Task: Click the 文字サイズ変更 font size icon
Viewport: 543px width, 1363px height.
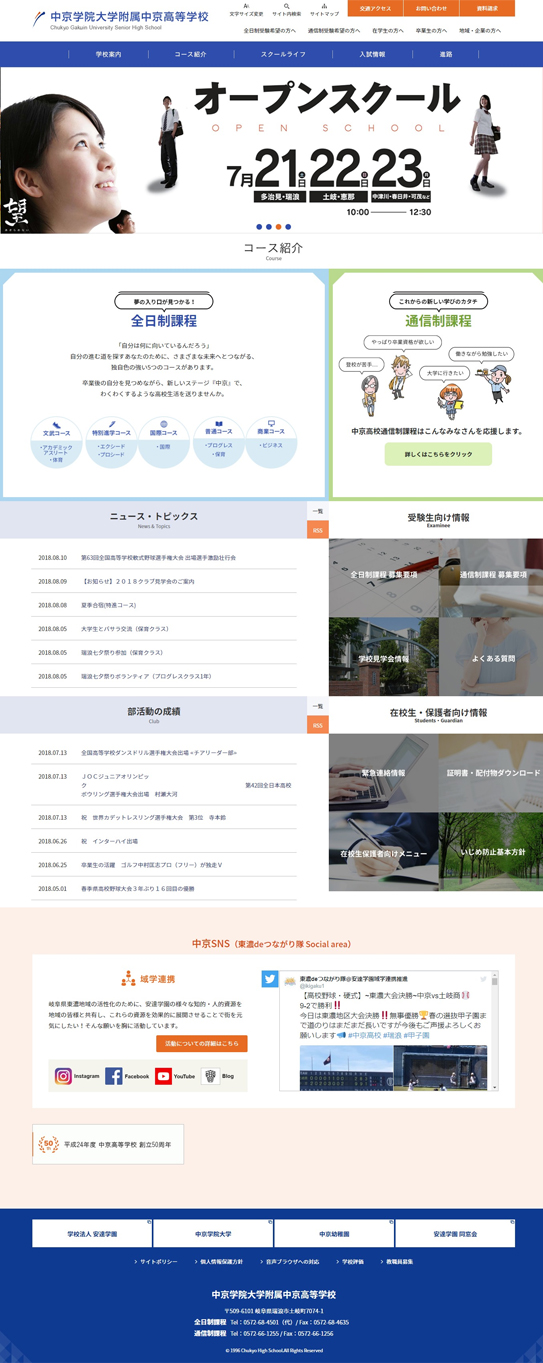Action: (x=246, y=6)
